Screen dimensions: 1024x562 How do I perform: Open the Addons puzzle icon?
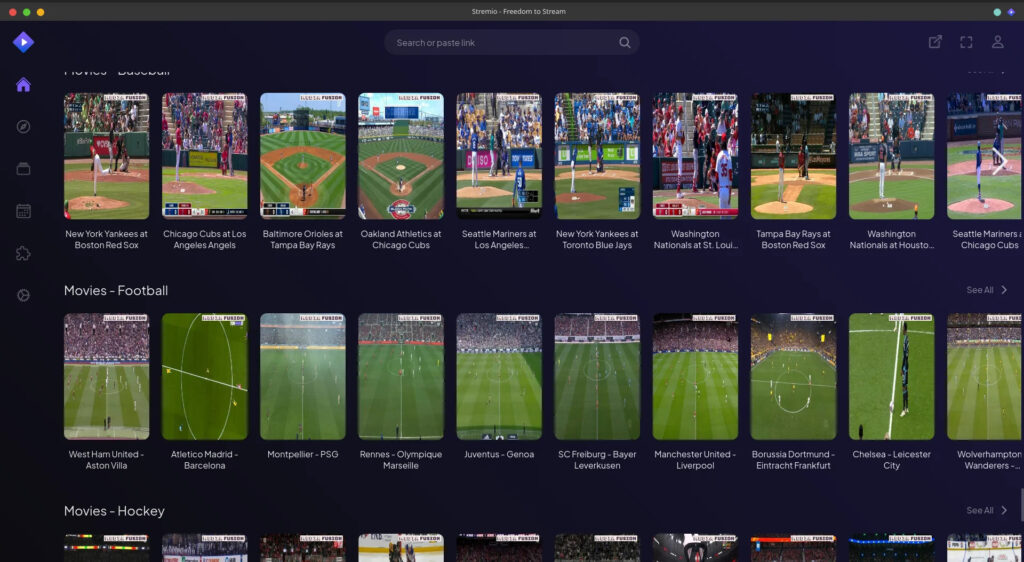click(24, 253)
